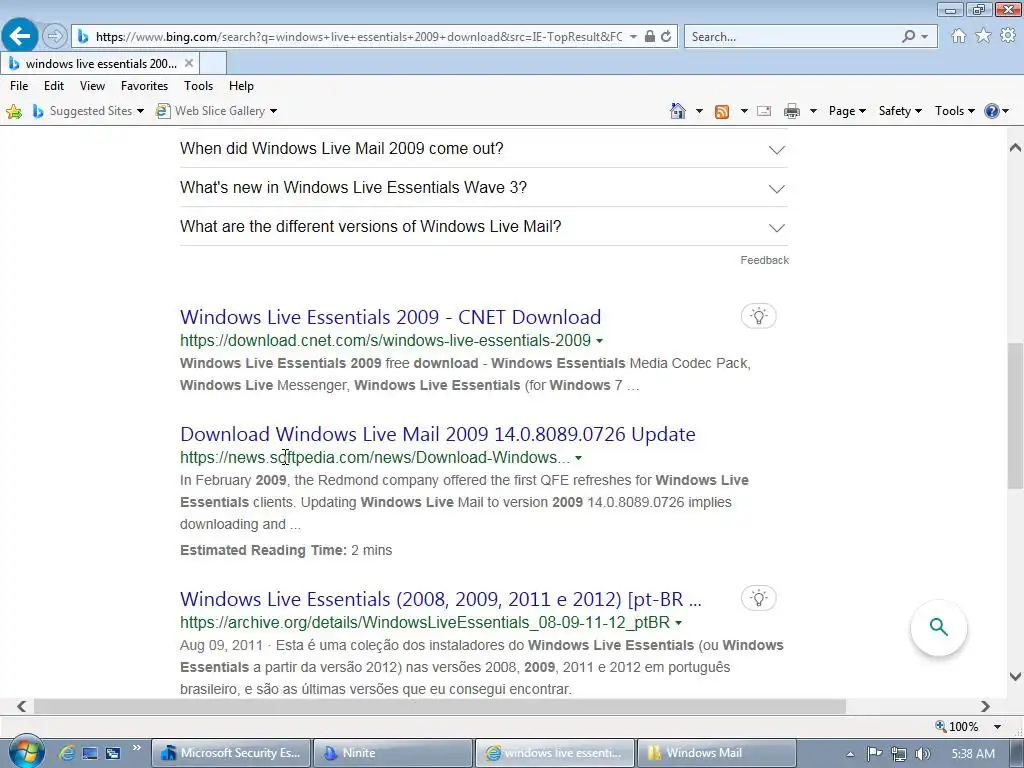The height and width of the screenshot is (768, 1024).
Task: Click the blue Help question mark icon
Action: [x=991, y=111]
